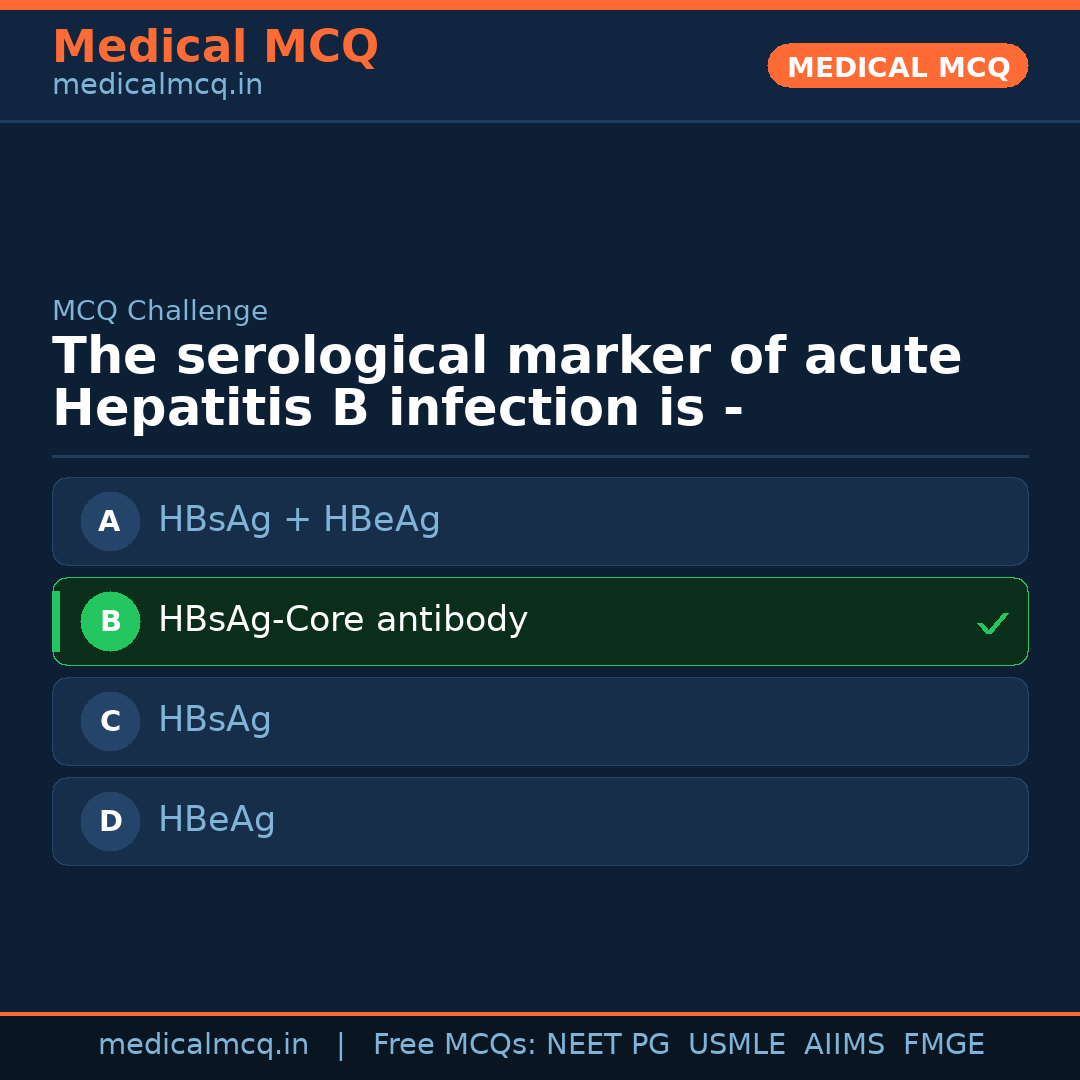
Task: Pick the "HBeAg" answer text in option D
Action: click(x=216, y=820)
